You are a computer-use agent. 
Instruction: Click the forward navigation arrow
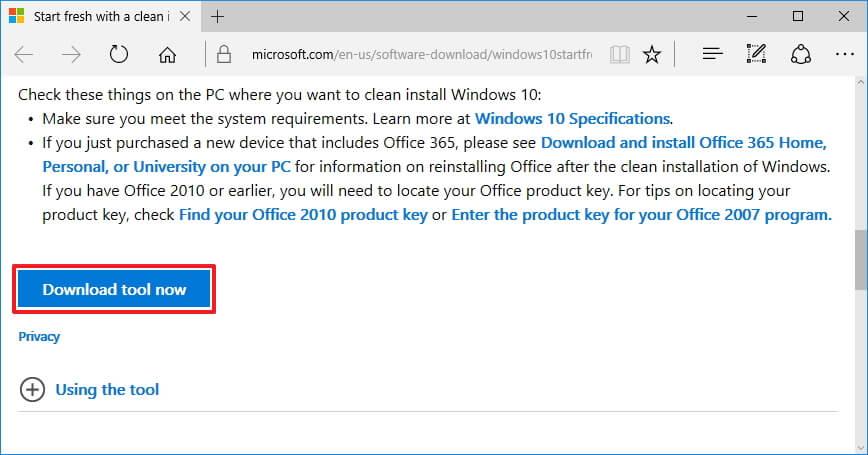click(71, 54)
